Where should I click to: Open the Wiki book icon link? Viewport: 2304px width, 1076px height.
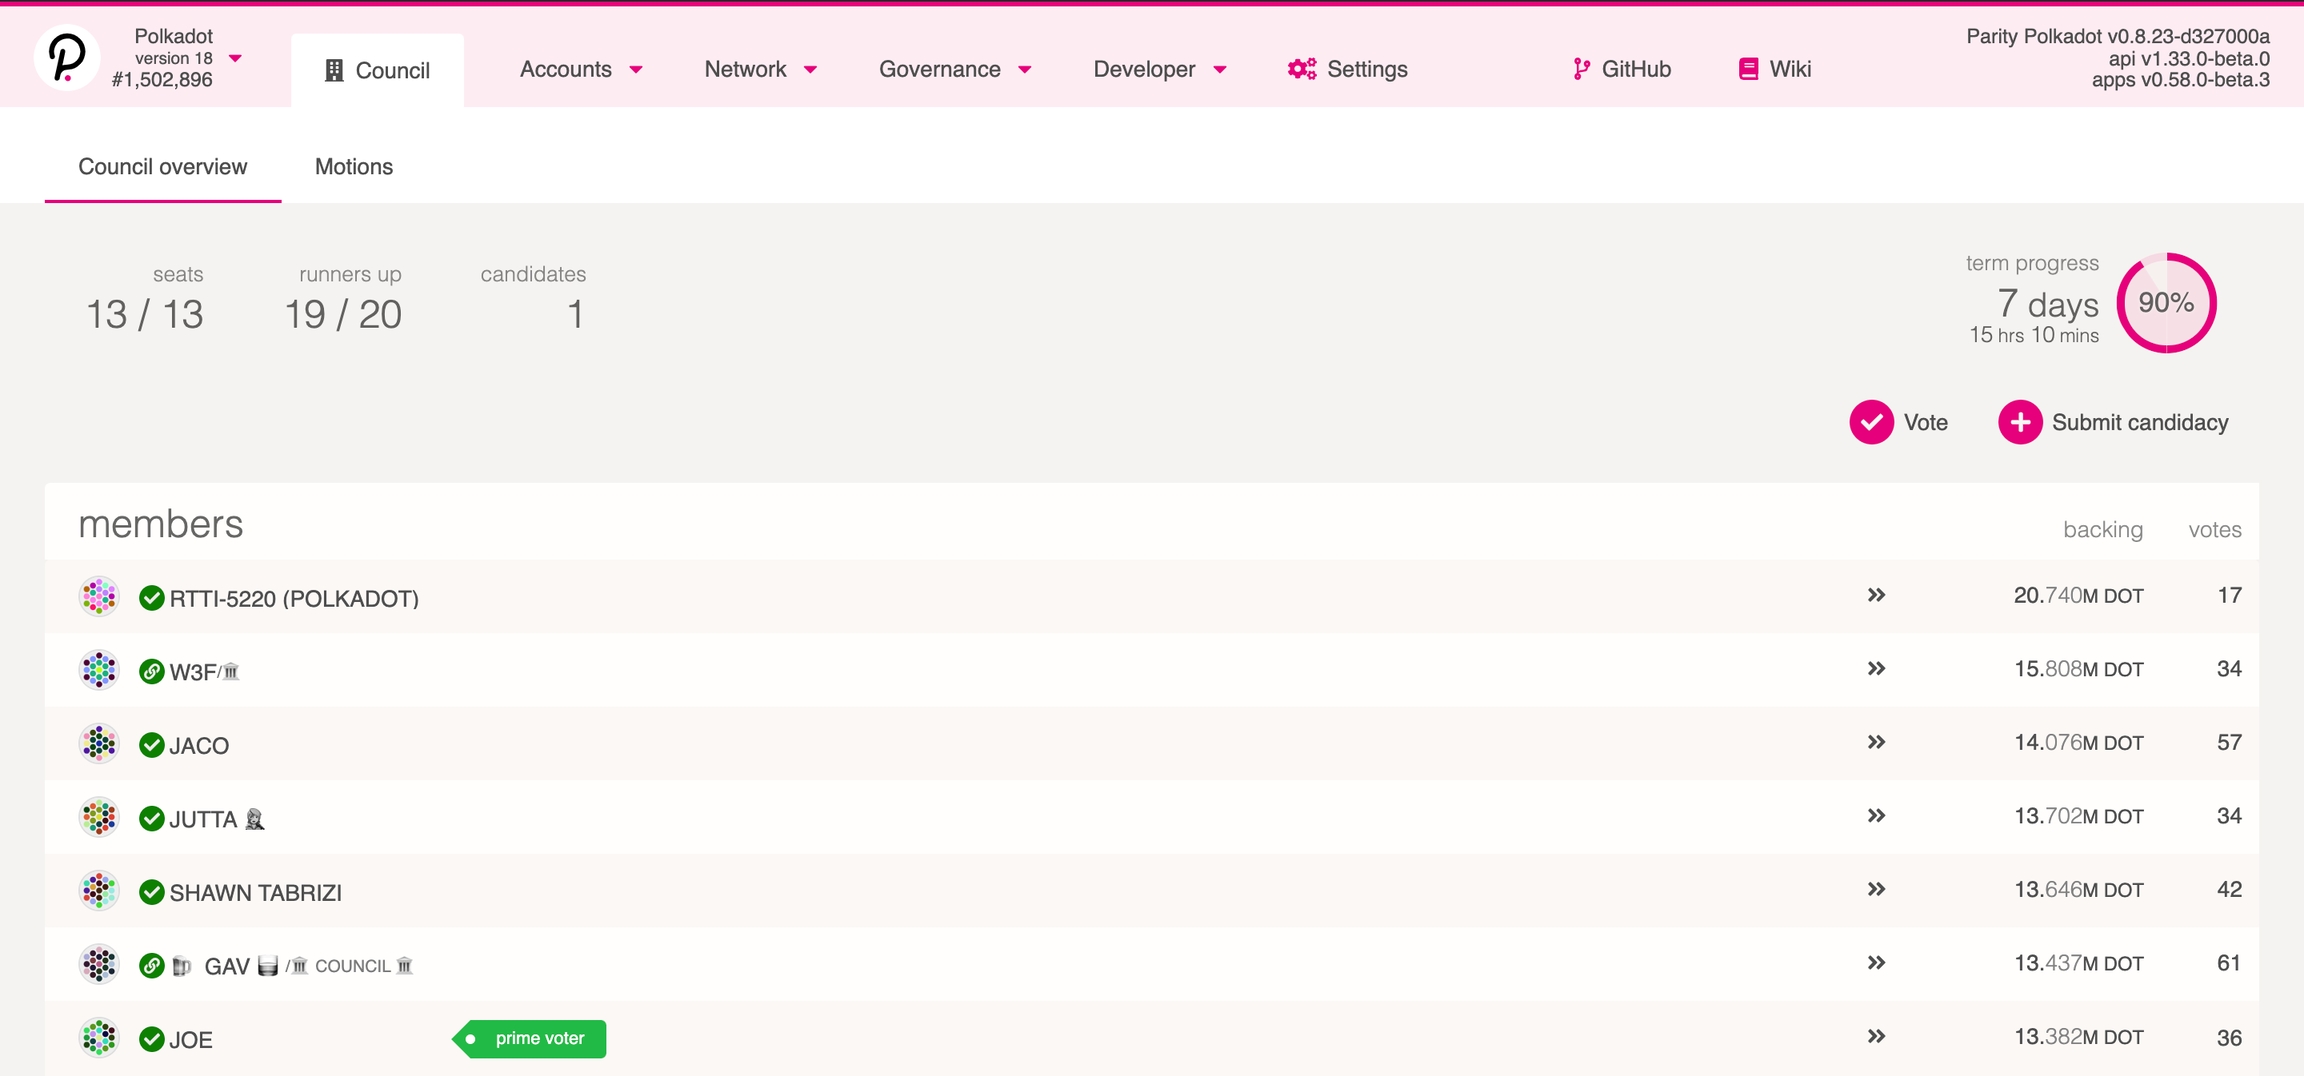tap(1748, 69)
